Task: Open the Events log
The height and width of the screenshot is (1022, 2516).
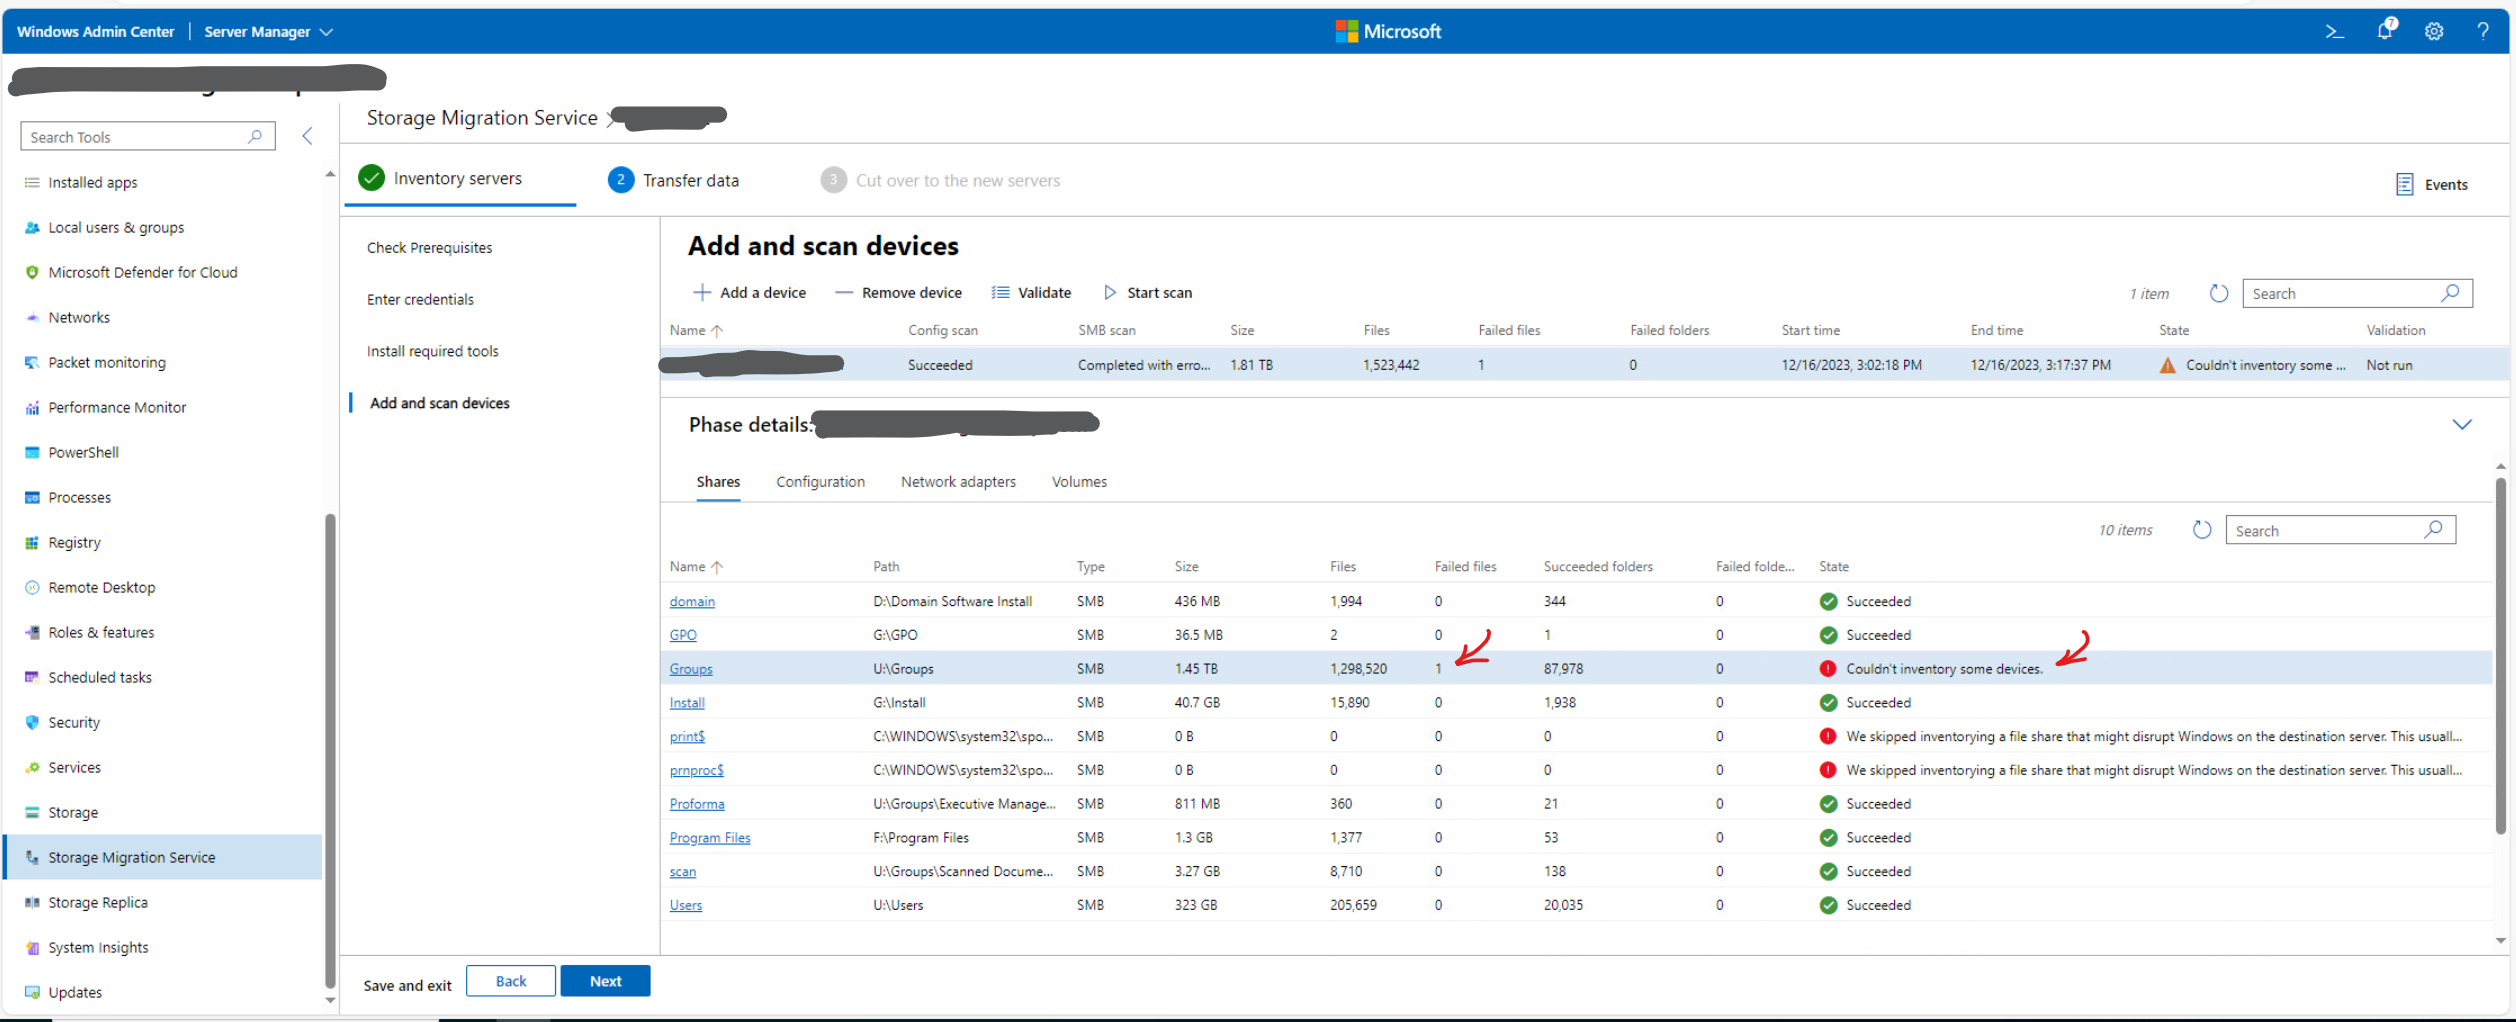Action: pos(2432,184)
